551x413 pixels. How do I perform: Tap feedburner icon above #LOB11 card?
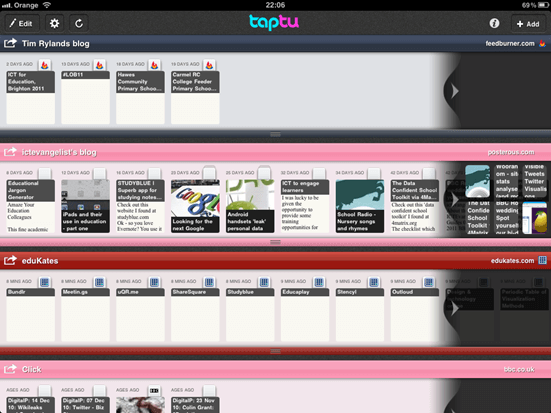(99, 65)
